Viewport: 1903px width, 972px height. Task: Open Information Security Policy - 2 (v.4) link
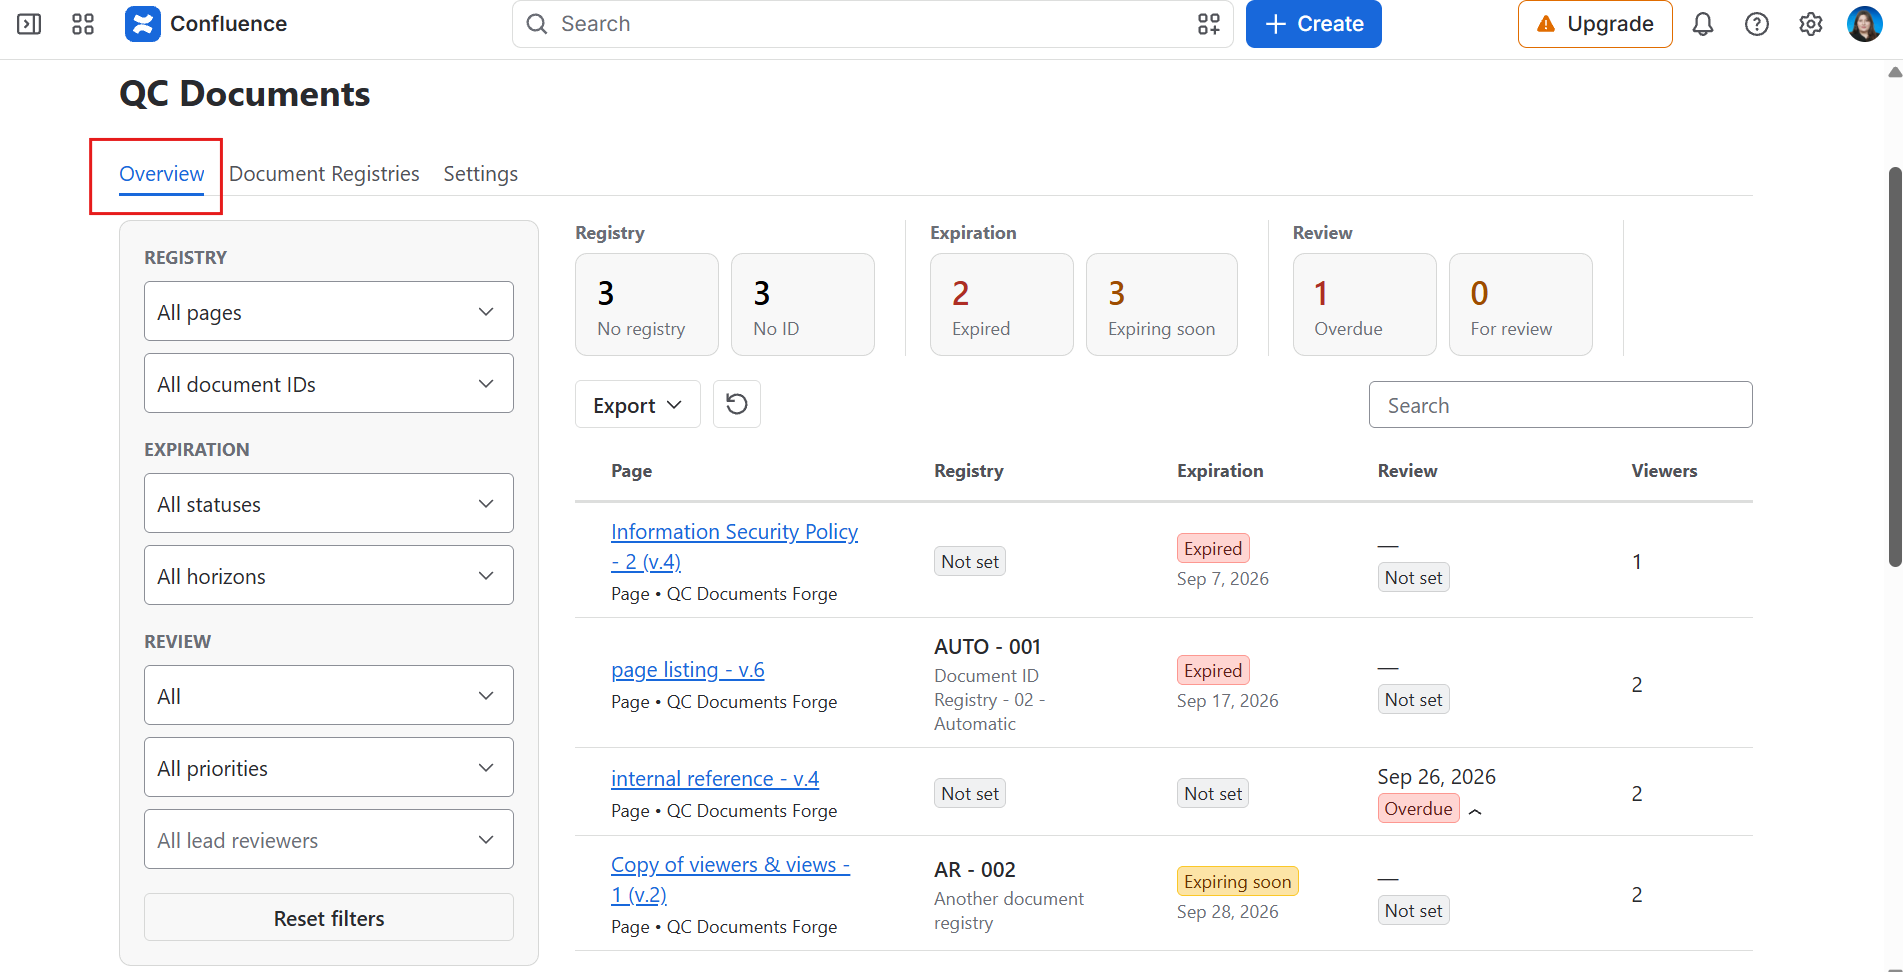pos(734,546)
